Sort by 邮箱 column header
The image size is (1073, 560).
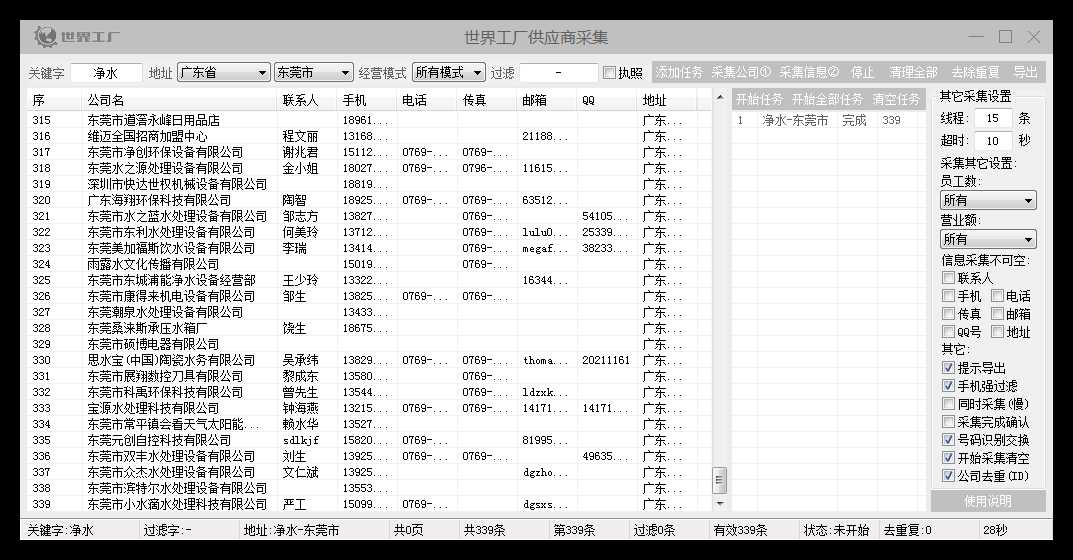pyautogui.click(x=547, y=100)
